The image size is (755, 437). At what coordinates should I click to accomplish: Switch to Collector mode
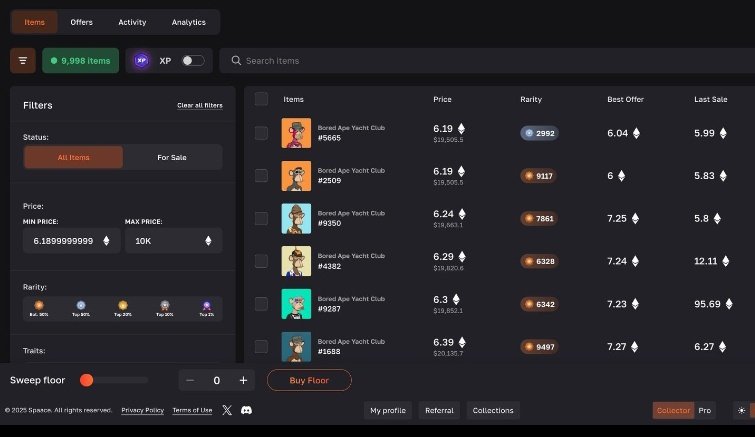pyautogui.click(x=673, y=411)
